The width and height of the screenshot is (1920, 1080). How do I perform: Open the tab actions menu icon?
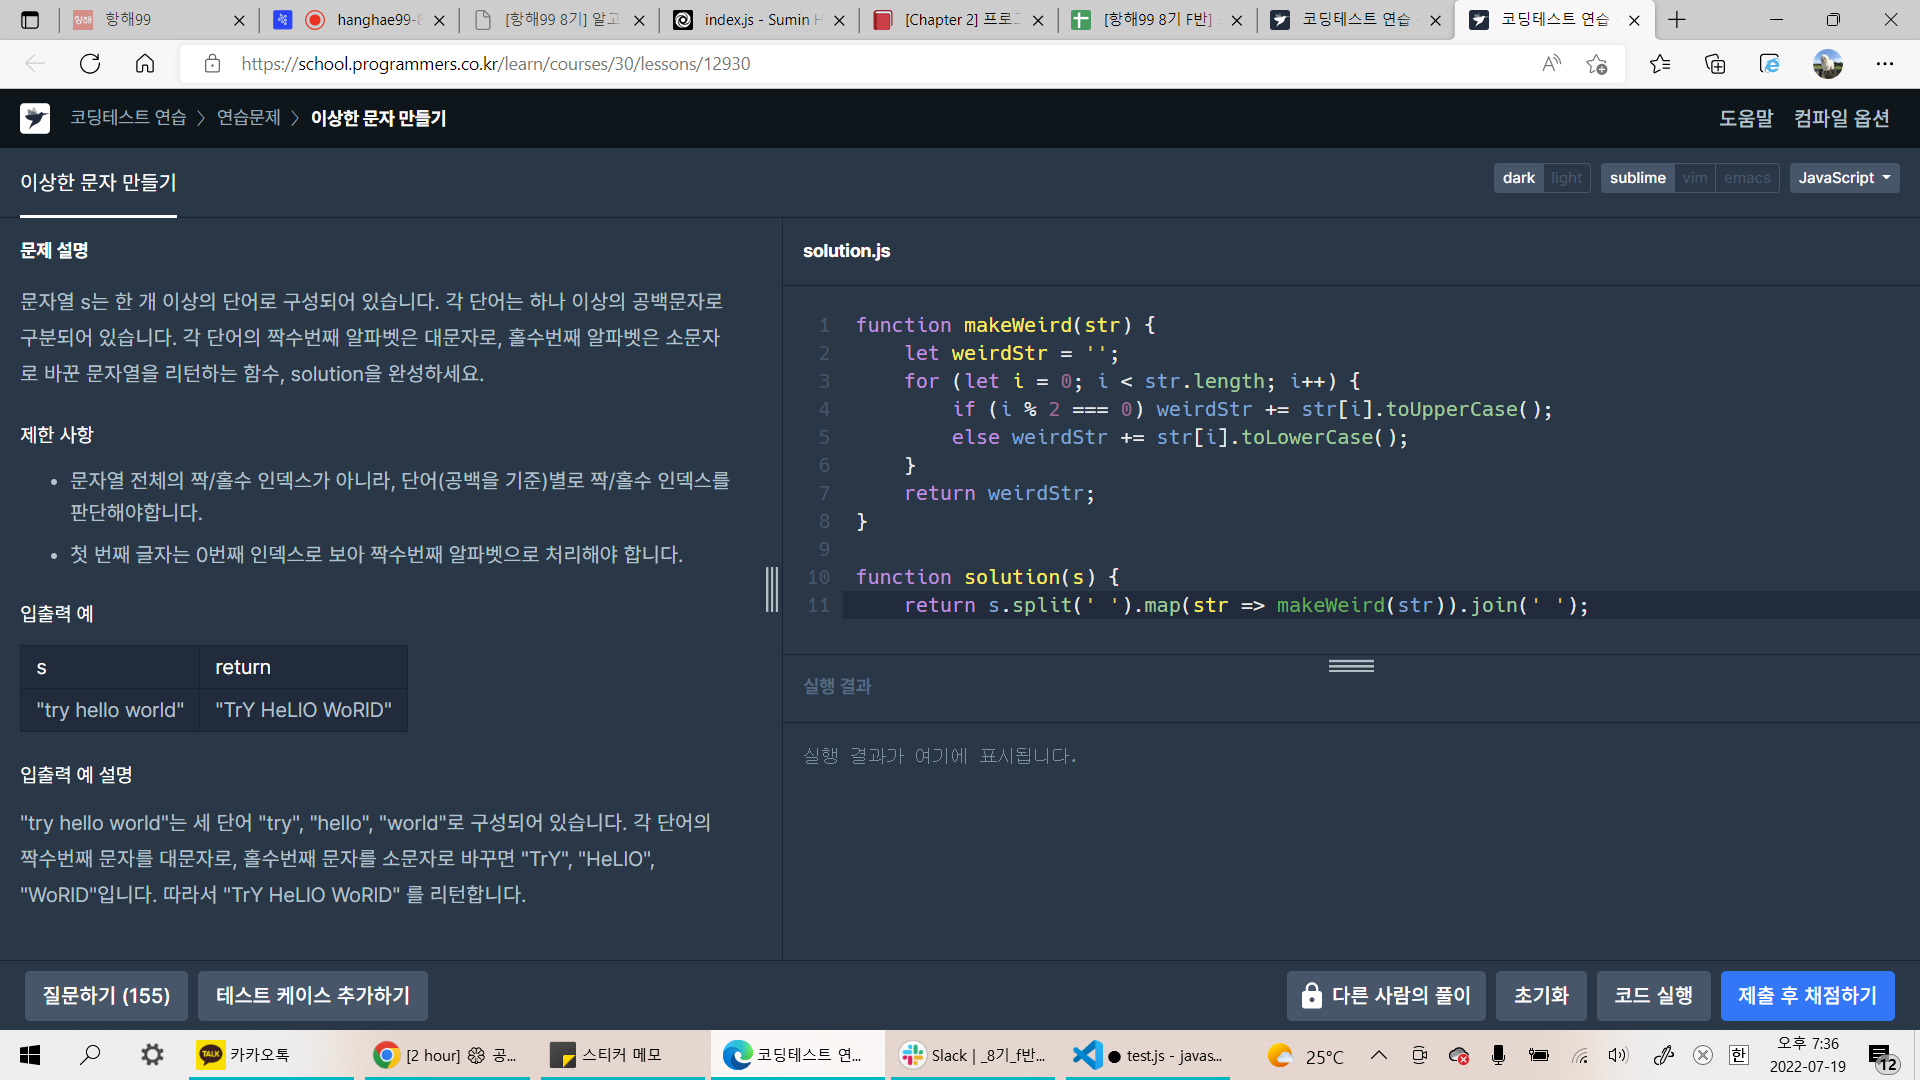point(30,20)
